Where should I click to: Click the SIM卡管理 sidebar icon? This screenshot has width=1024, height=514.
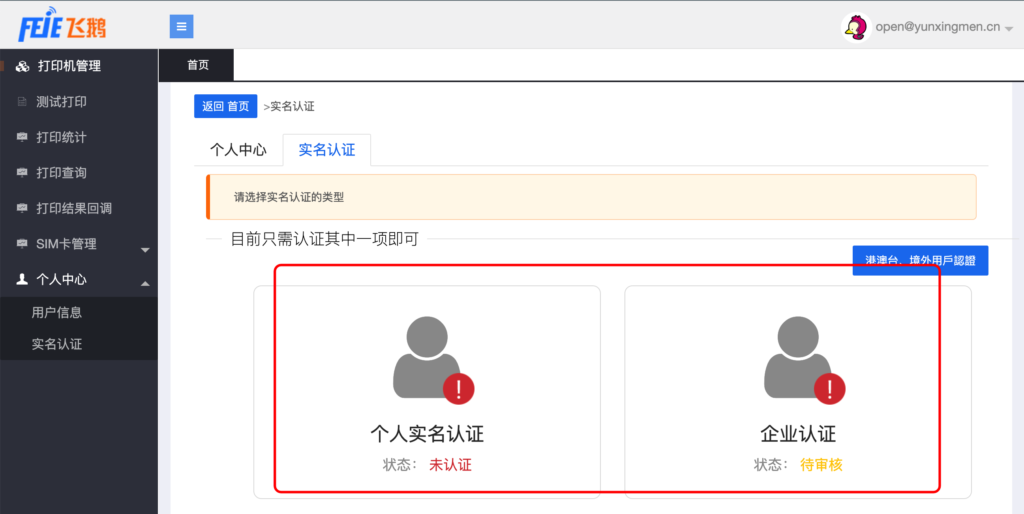pyautogui.click(x=22, y=244)
